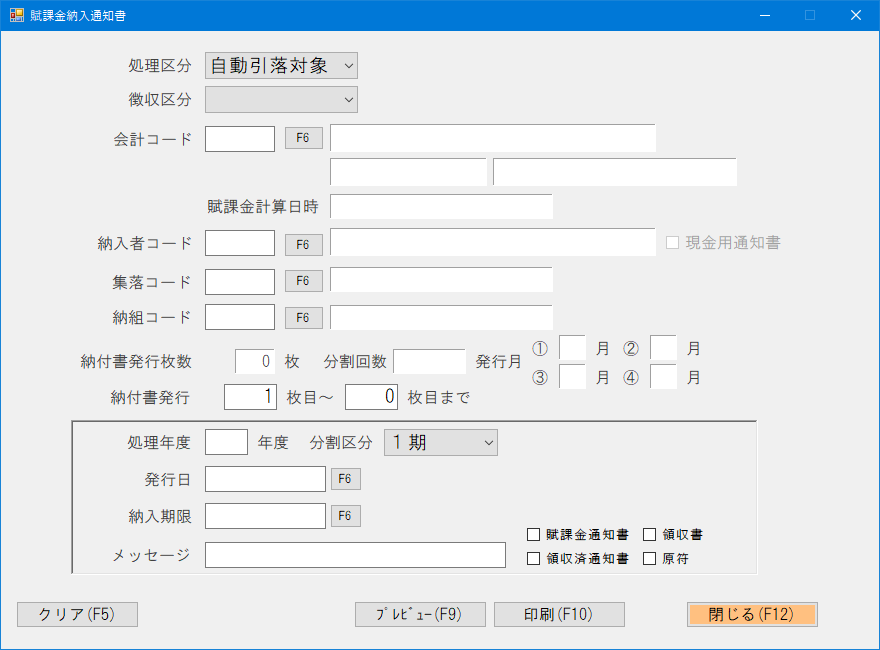The height and width of the screenshot is (650, 880).
Task: Click the クリア(F5) button
Action: (x=77, y=615)
